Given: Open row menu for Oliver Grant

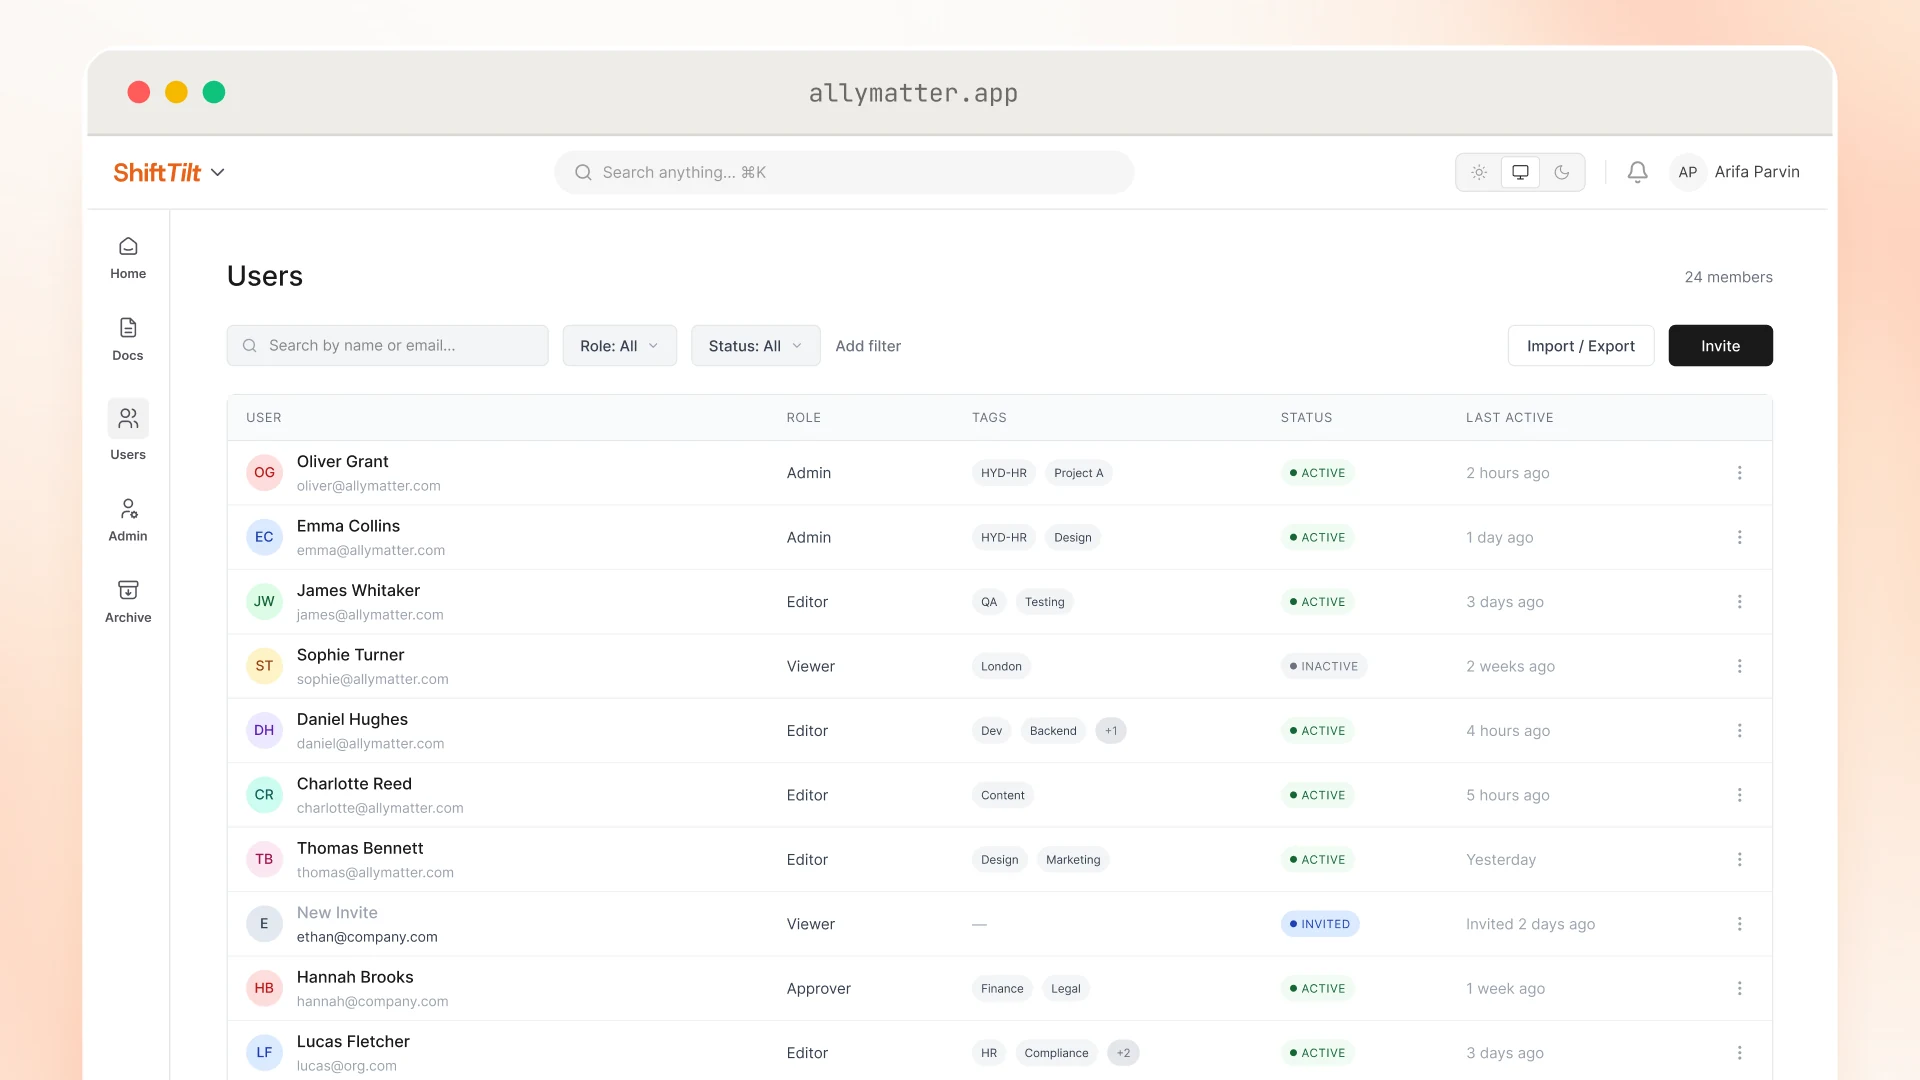Looking at the screenshot, I should [1739, 473].
